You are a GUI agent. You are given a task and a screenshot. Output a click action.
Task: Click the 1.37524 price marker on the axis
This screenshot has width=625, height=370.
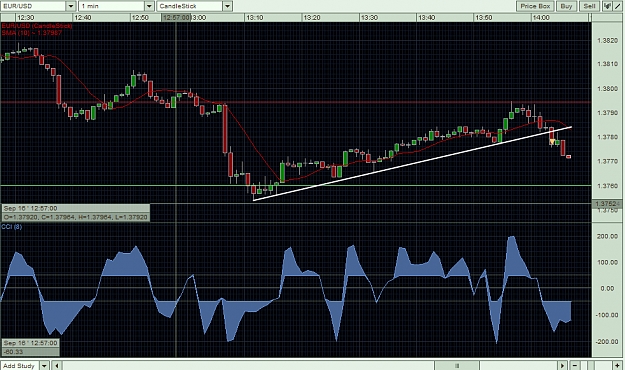607,204
